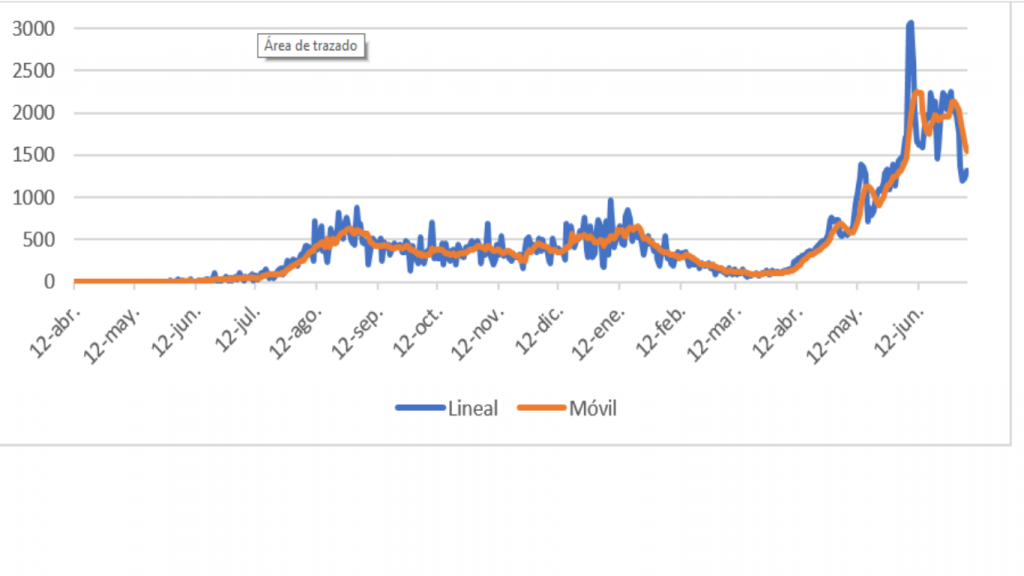Select the "Lineal" legend entry text
Image resolution: width=1024 pixels, height=576 pixels.
(x=474, y=408)
